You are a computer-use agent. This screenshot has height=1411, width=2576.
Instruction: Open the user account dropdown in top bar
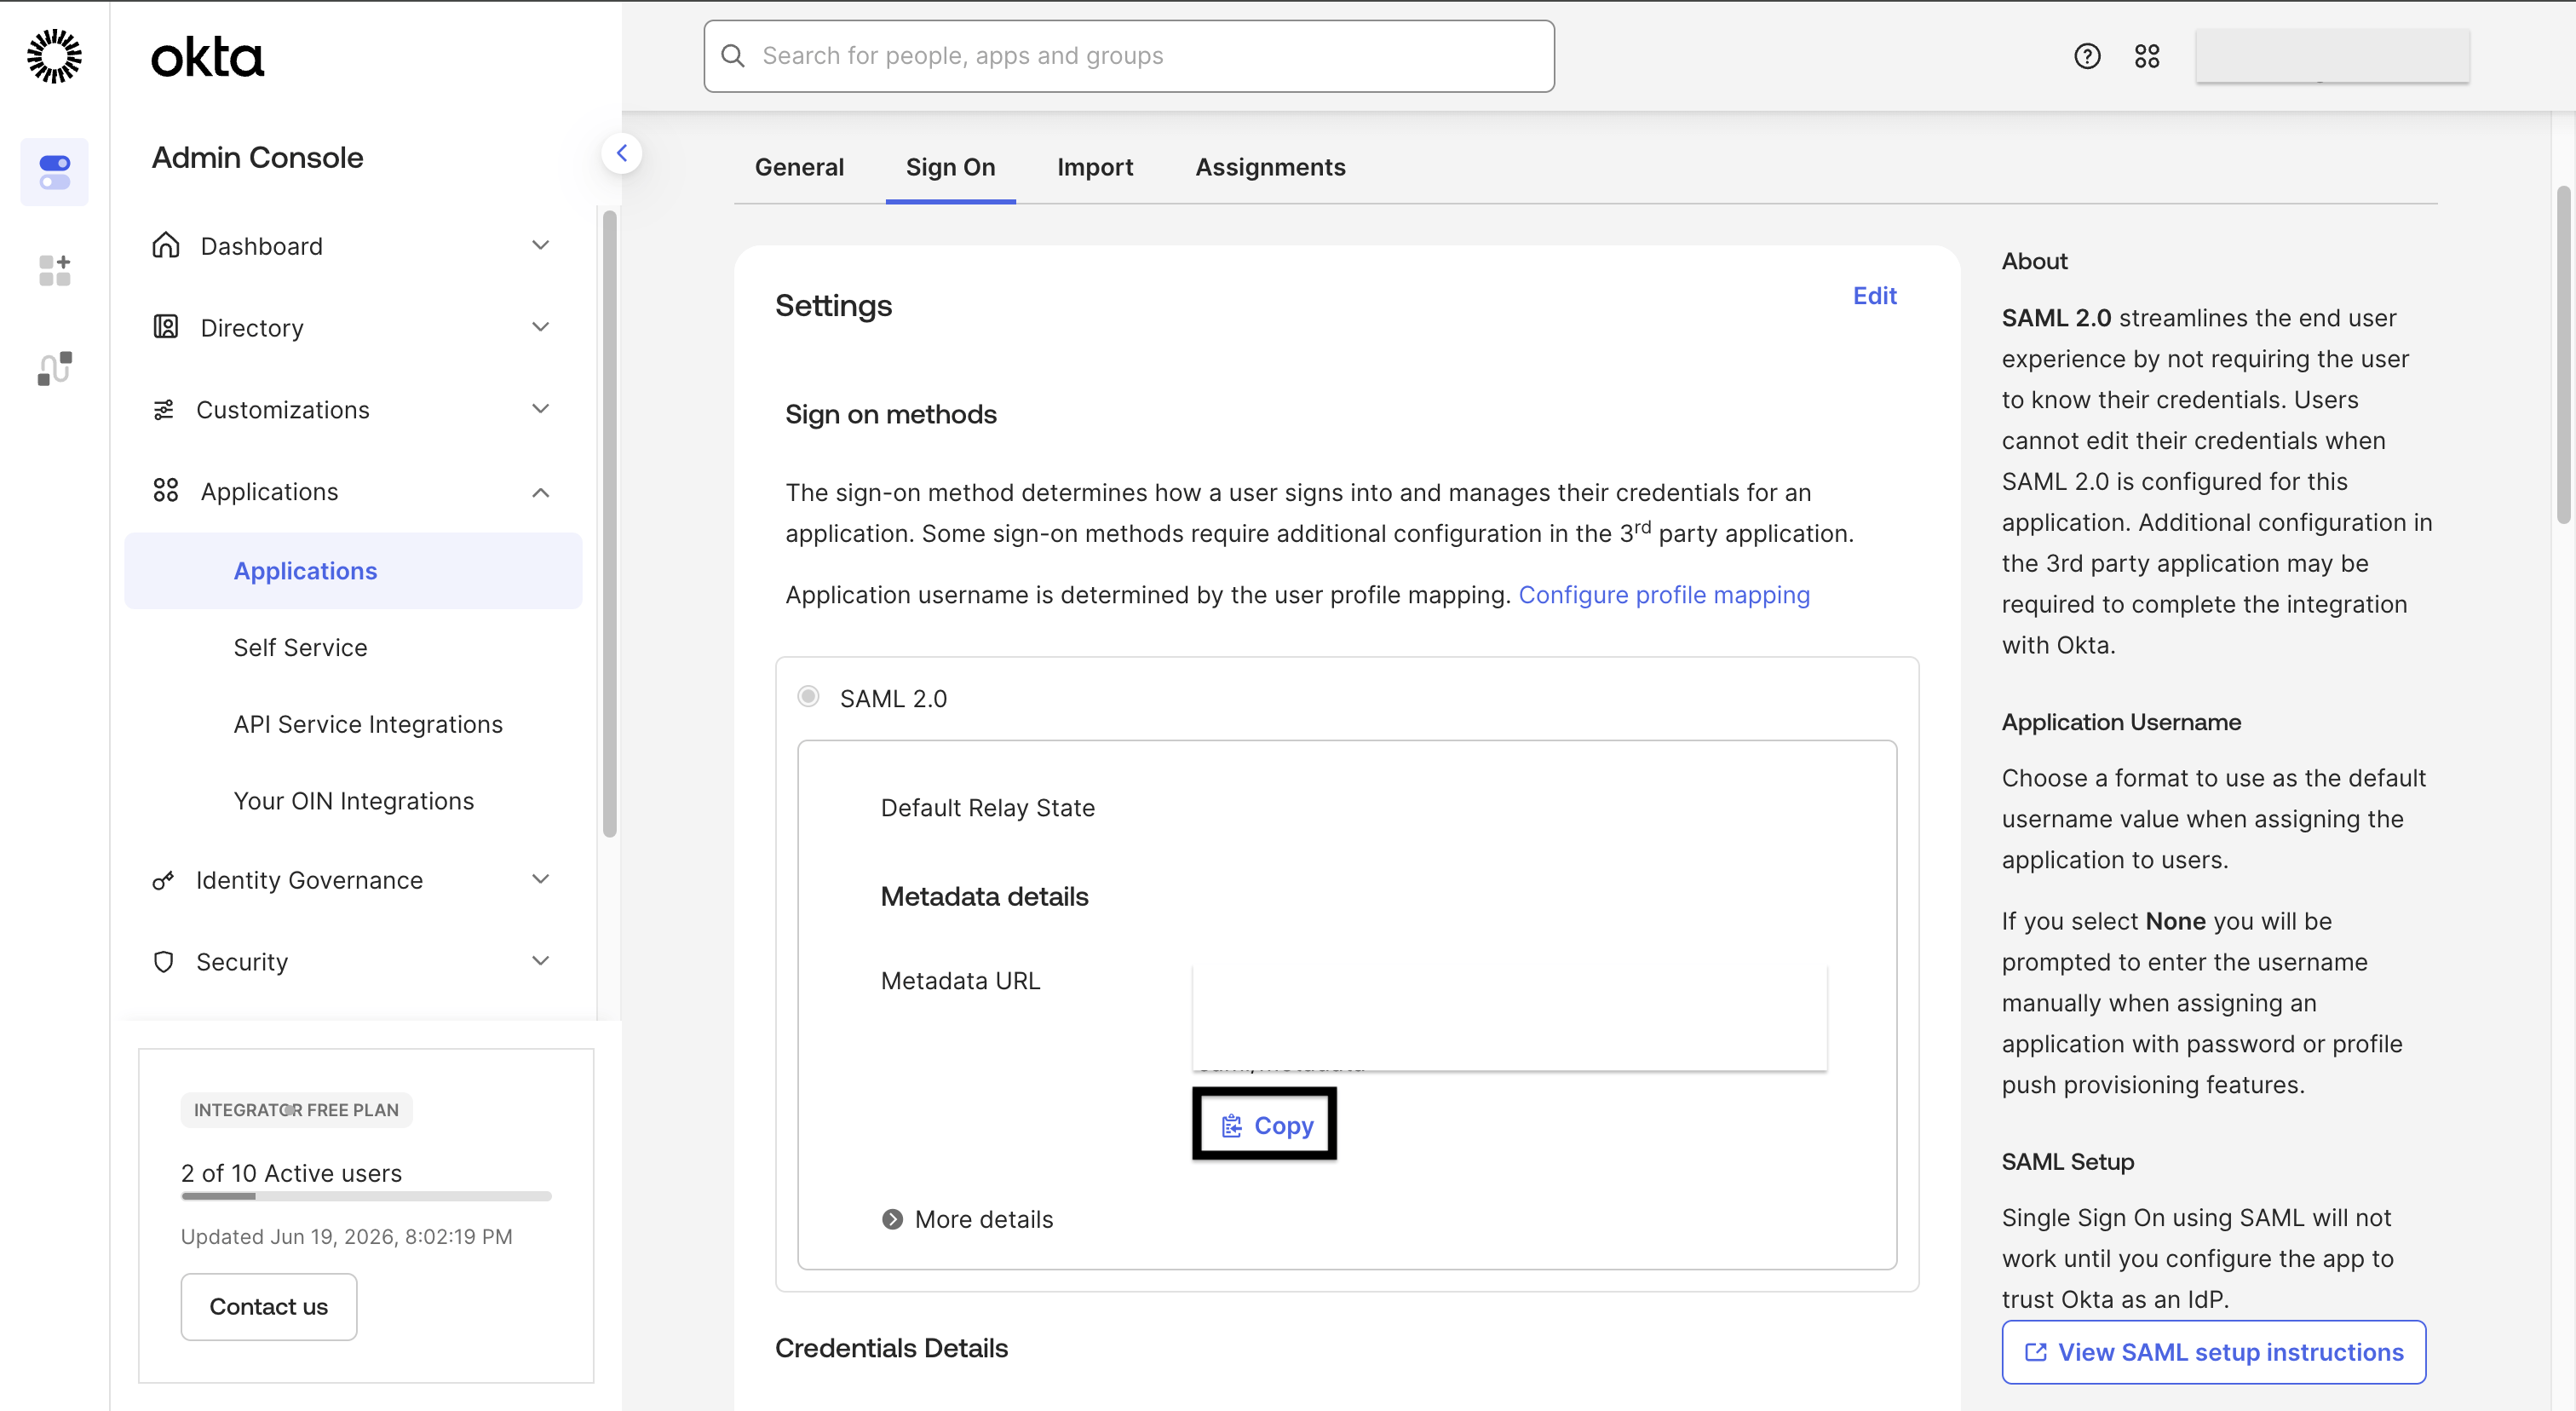click(x=2332, y=56)
